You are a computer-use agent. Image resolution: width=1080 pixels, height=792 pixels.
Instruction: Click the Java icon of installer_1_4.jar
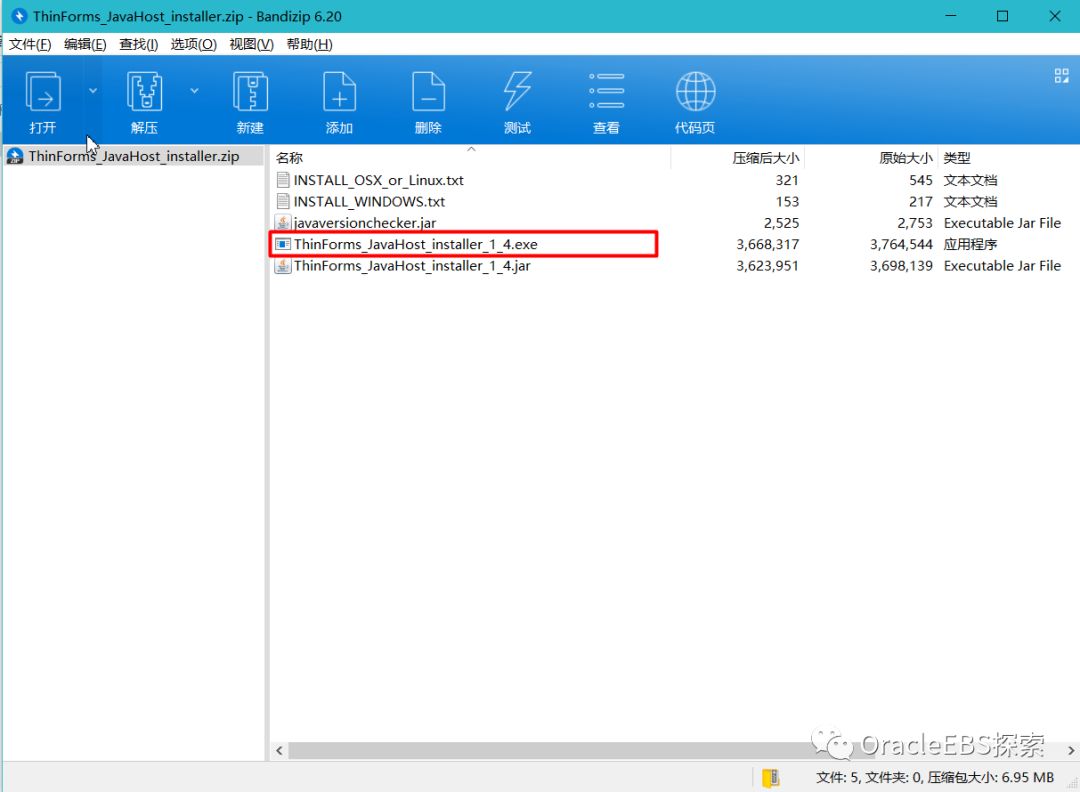pyautogui.click(x=282, y=266)
